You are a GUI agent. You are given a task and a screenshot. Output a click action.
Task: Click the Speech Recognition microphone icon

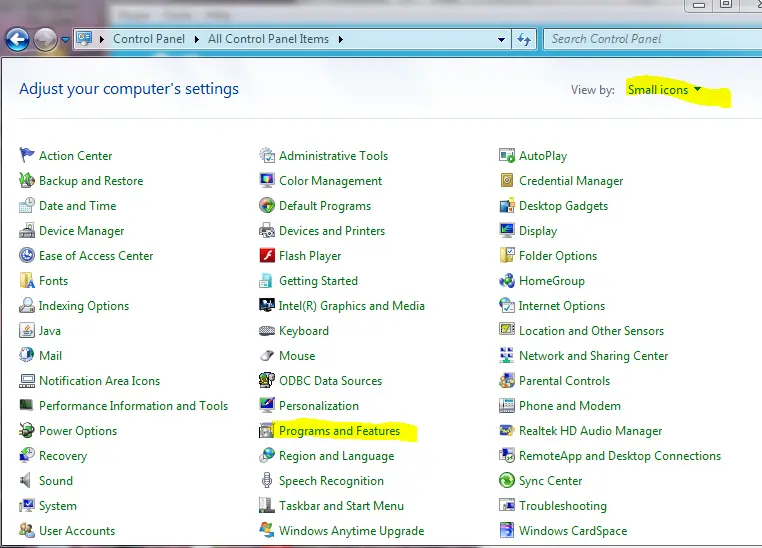267,480
